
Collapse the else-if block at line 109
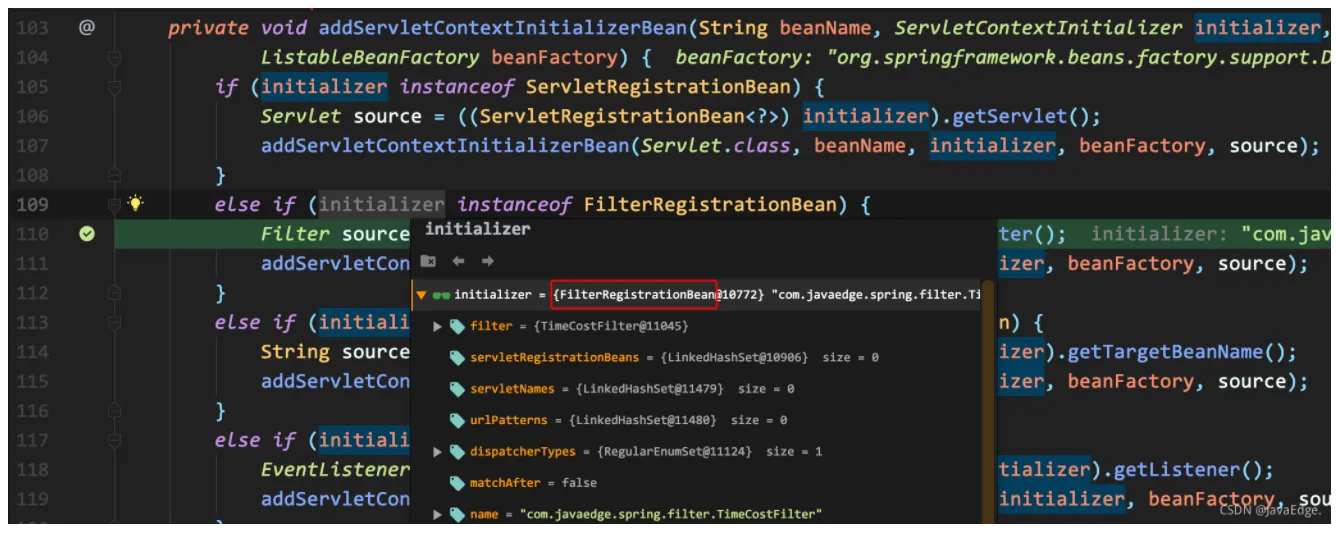(114, 205)
